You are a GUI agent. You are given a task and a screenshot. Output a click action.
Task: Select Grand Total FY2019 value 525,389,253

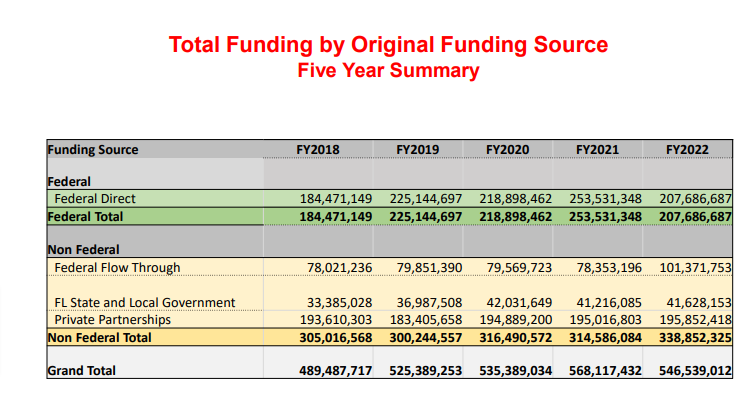click(426, 371)
